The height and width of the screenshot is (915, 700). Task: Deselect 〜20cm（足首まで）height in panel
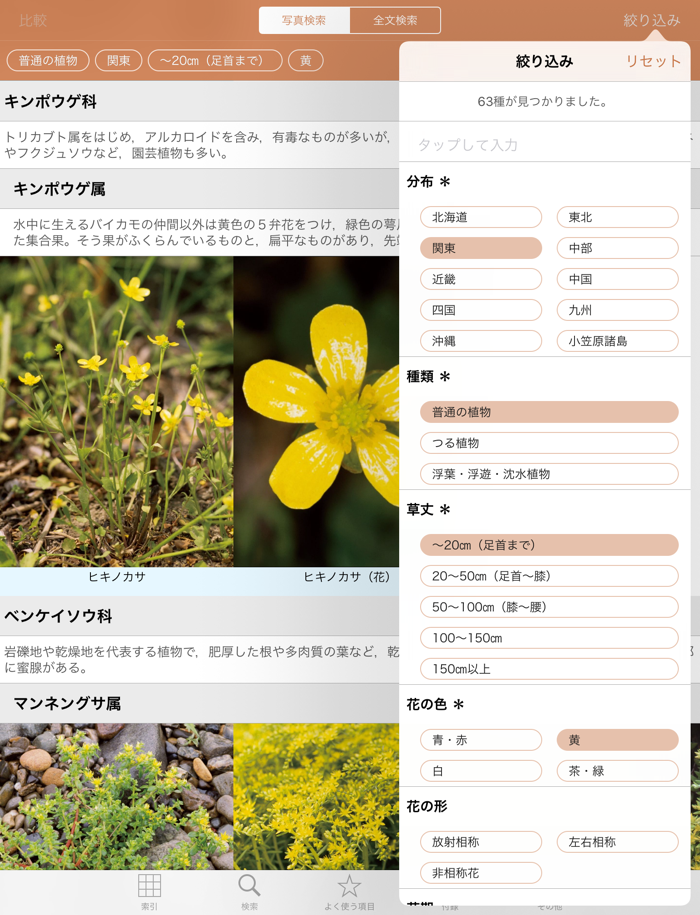point(549,545)
